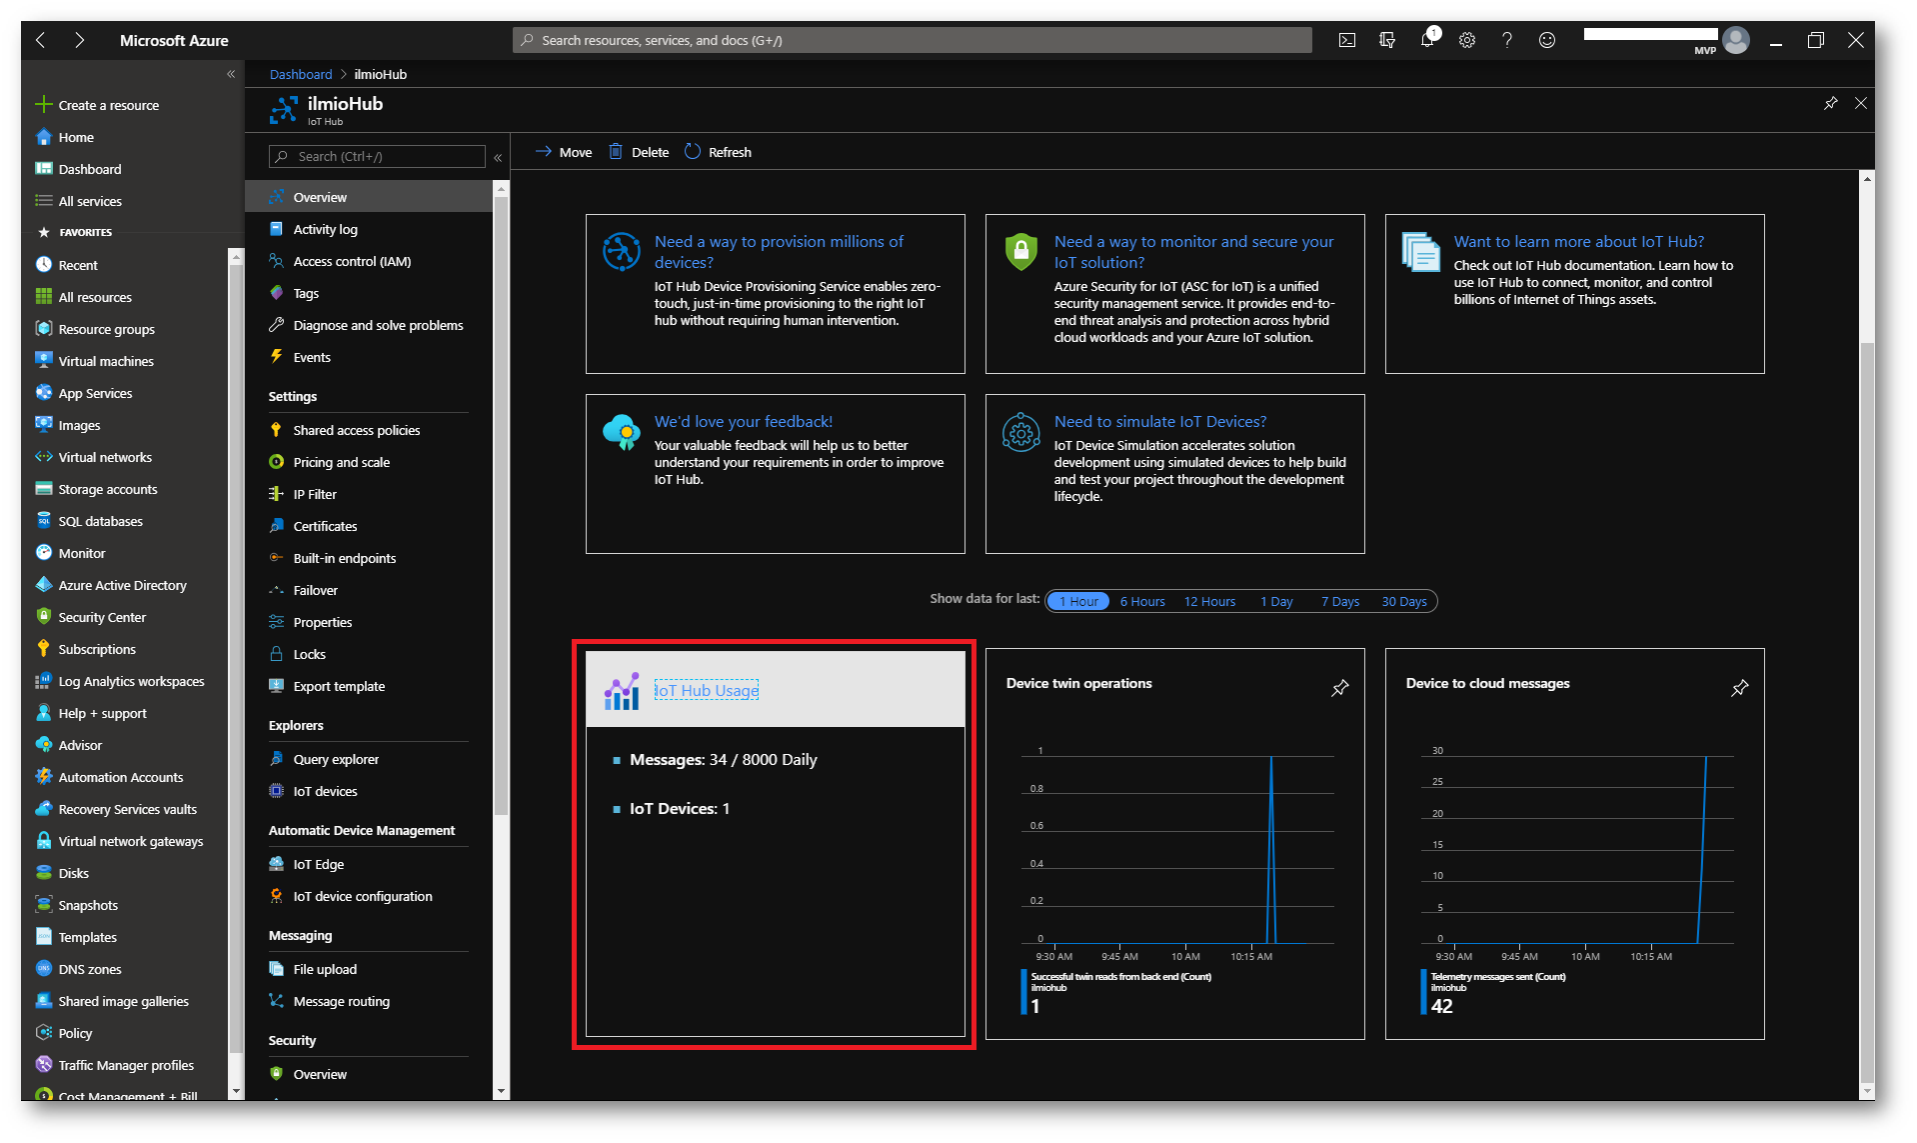
Task: Pin the ilmioHub blade to dashboard
Action: [1830, 104]
